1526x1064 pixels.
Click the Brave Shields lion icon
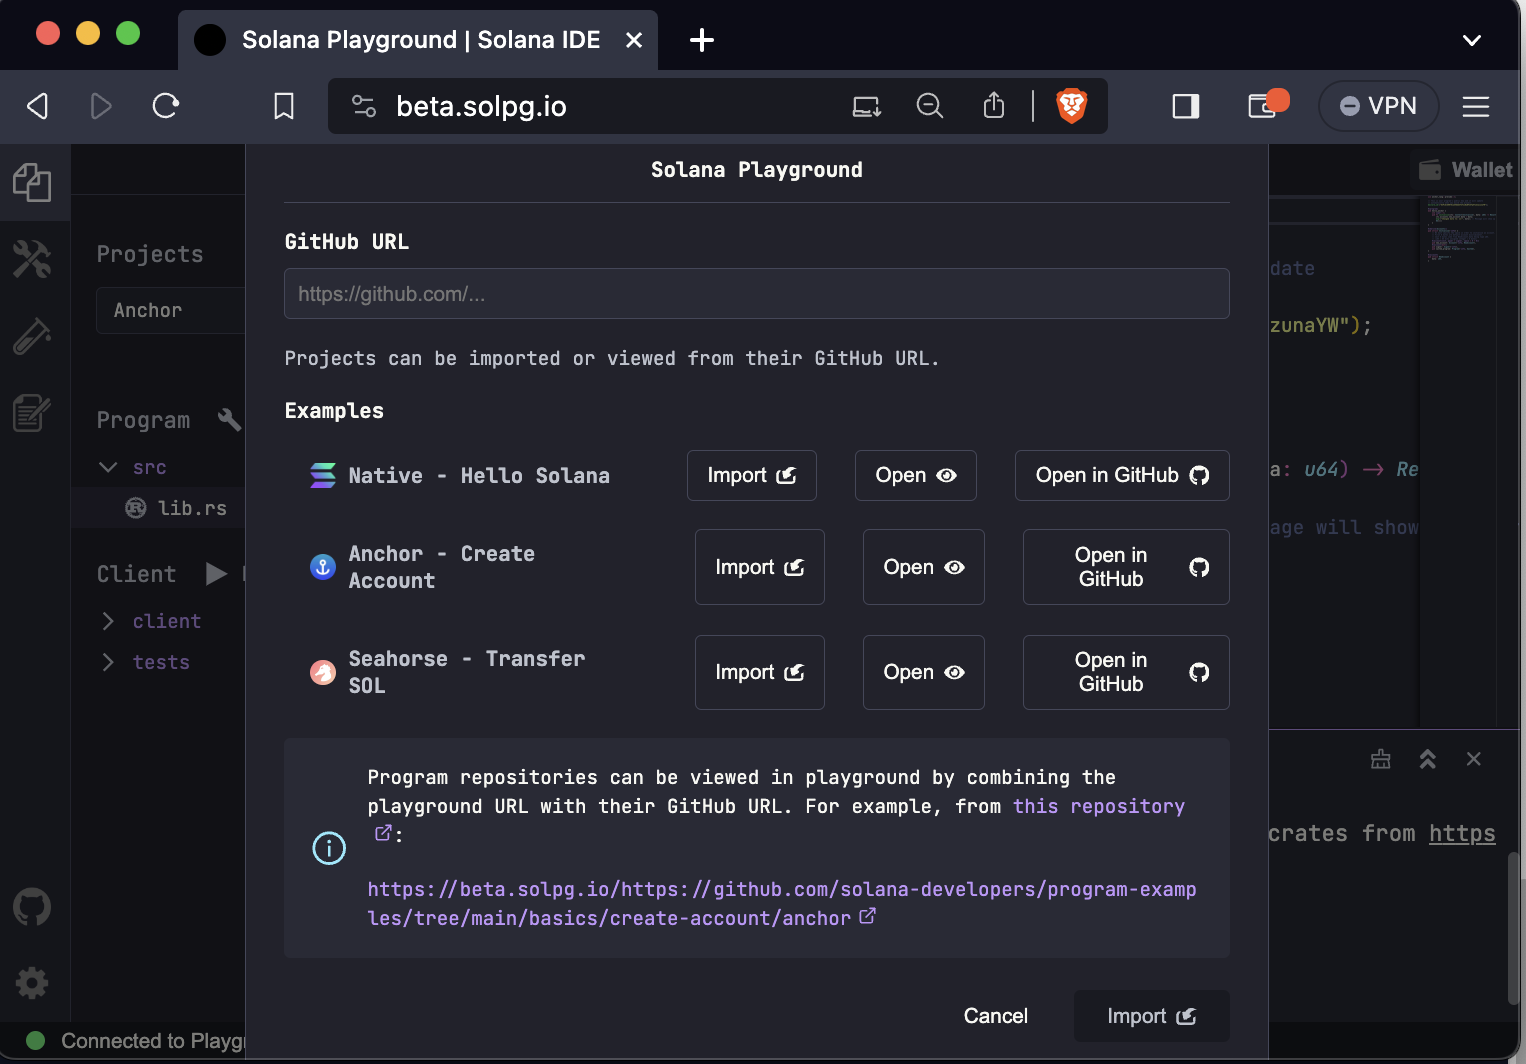point(1071,106)
